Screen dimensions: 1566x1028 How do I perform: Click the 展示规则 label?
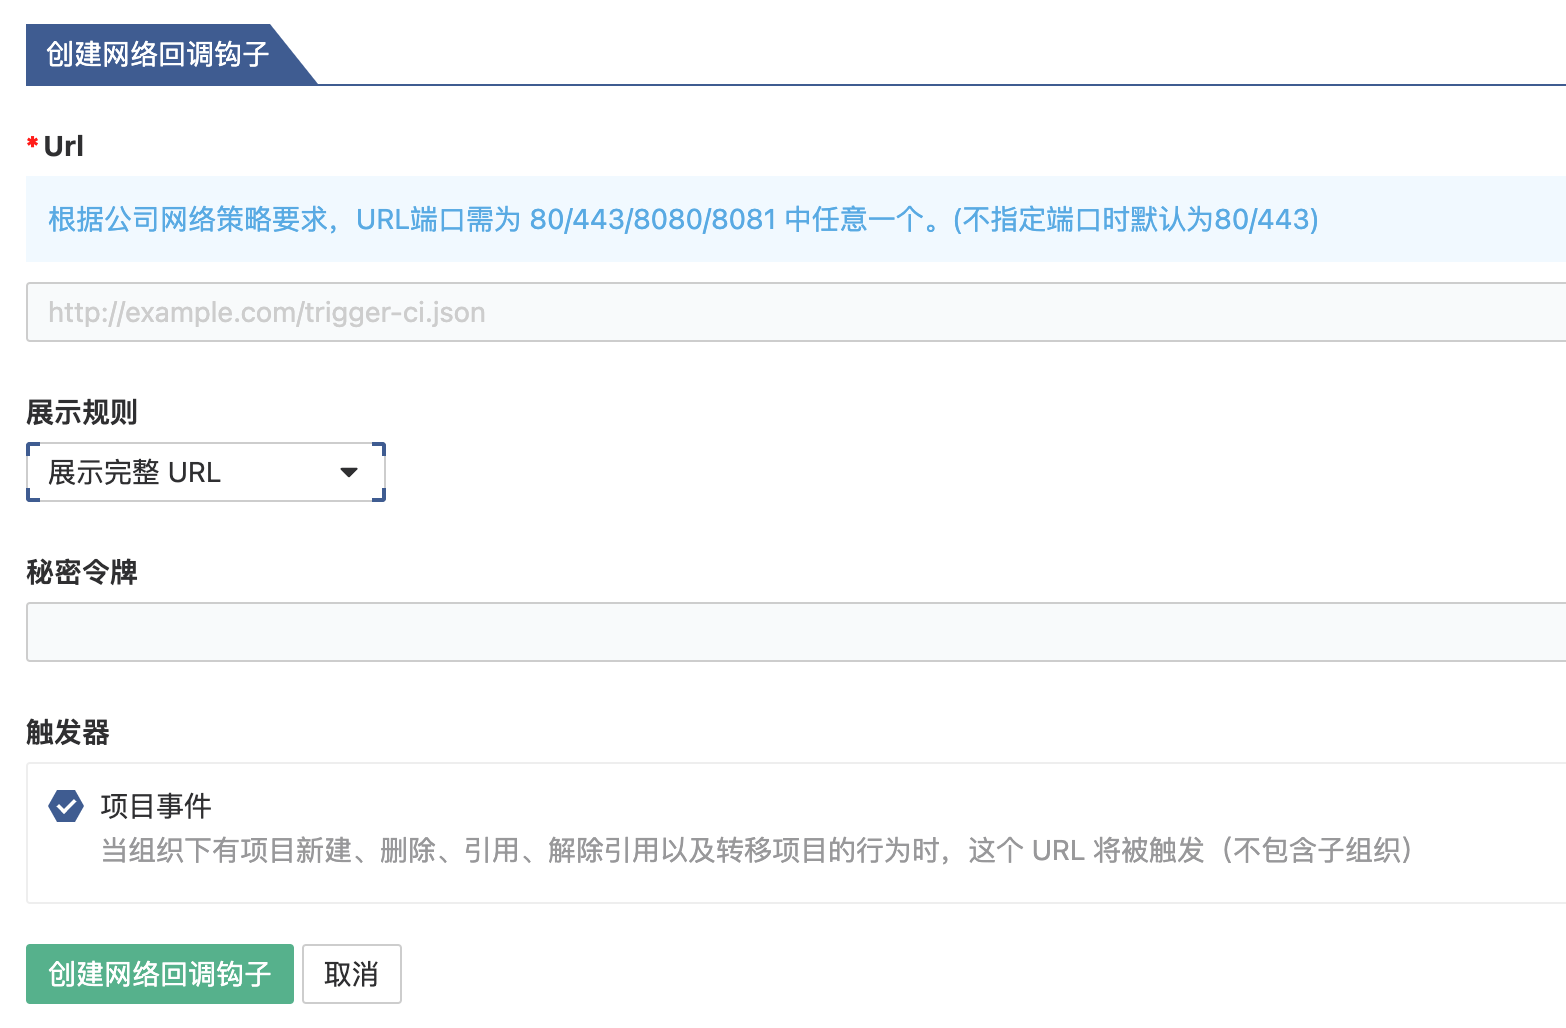pyautogui.click(x=82, y=412)
